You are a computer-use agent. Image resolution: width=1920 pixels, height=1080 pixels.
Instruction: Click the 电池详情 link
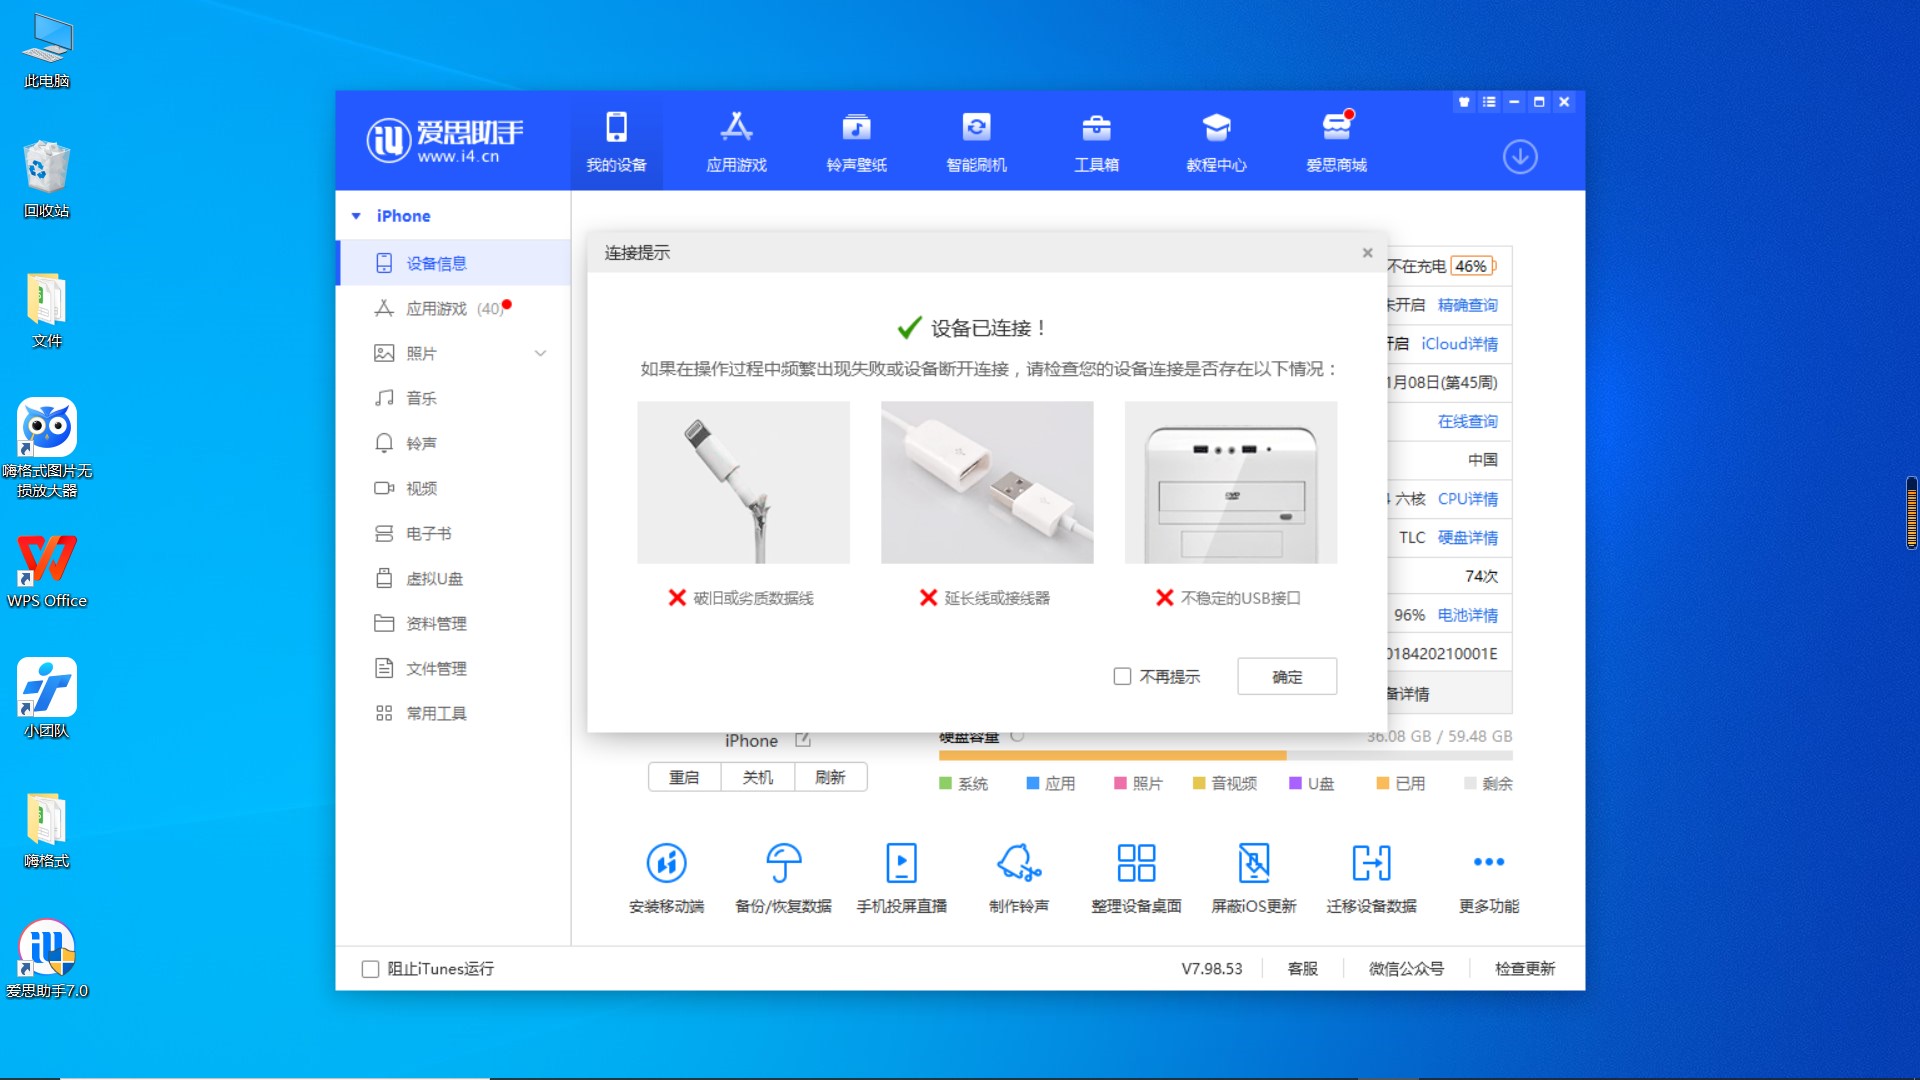pyautogui.click(x=1467, y=615)
